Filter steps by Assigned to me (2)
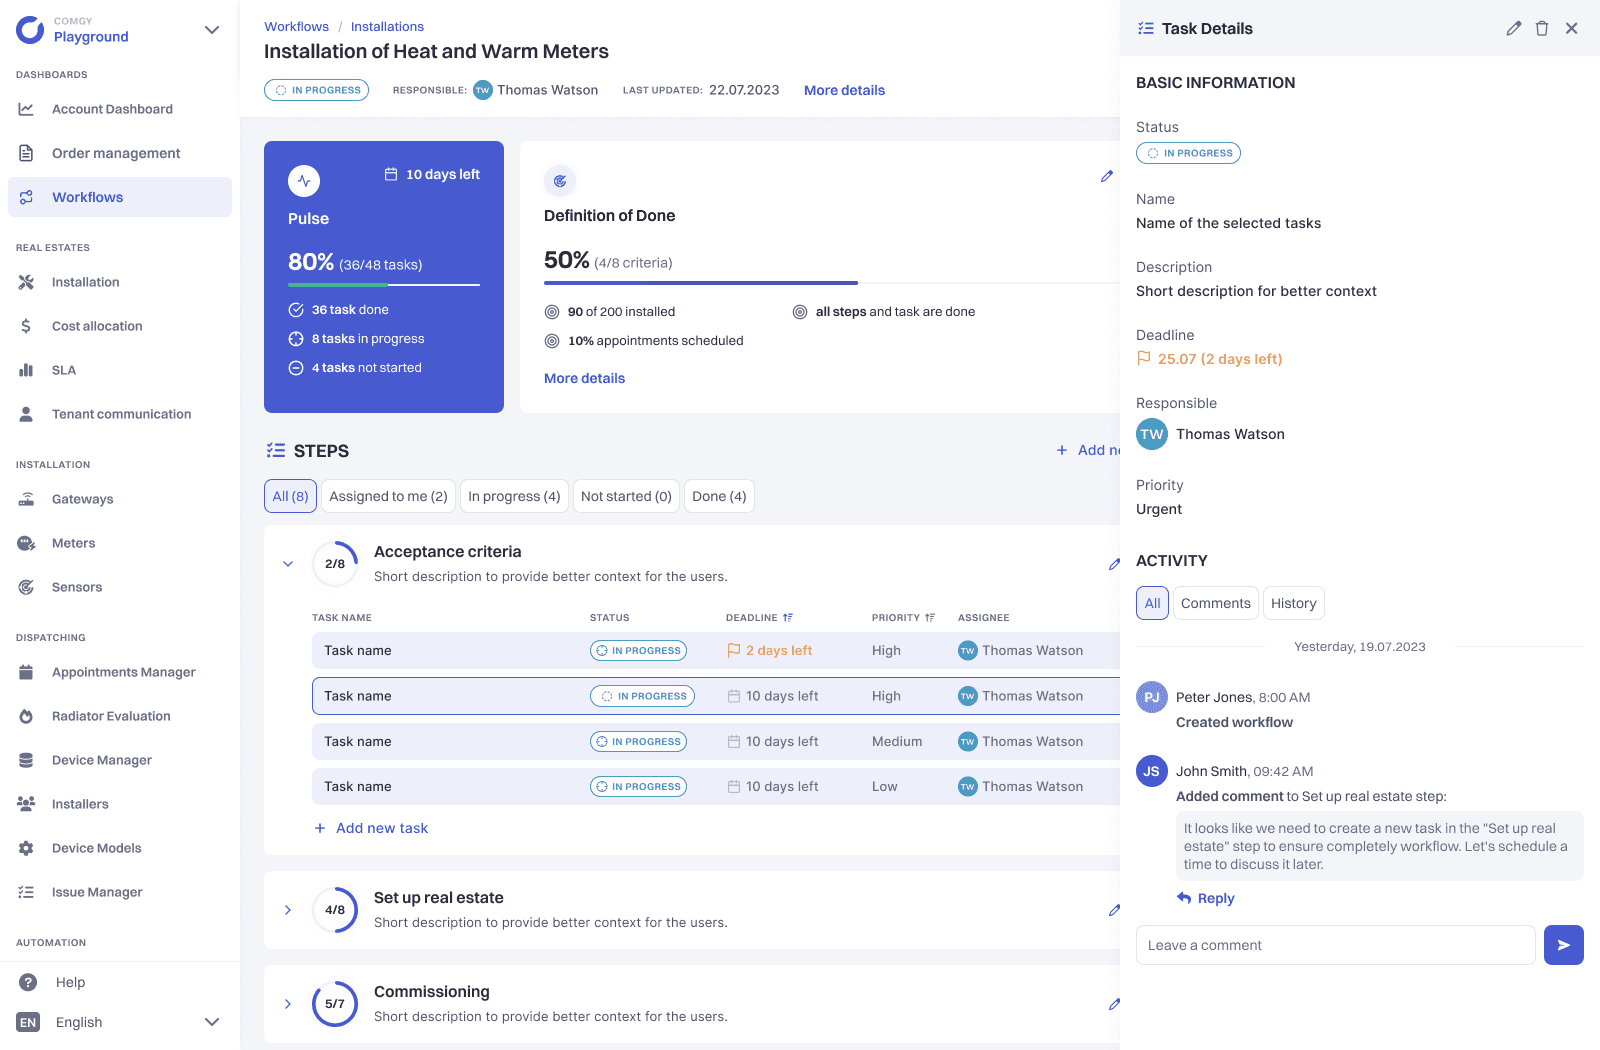This screenshot has width=1600, height=1050. point(388,496)
